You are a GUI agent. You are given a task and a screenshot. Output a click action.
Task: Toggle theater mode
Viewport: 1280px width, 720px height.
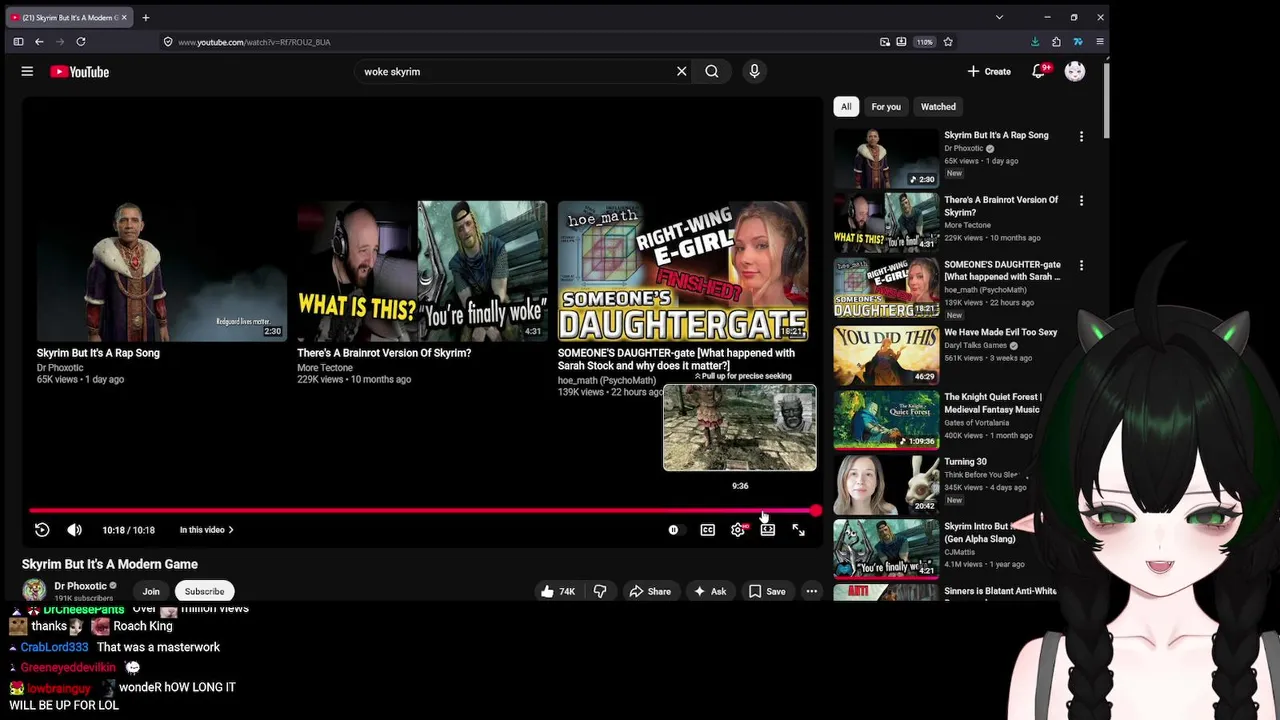768,530
